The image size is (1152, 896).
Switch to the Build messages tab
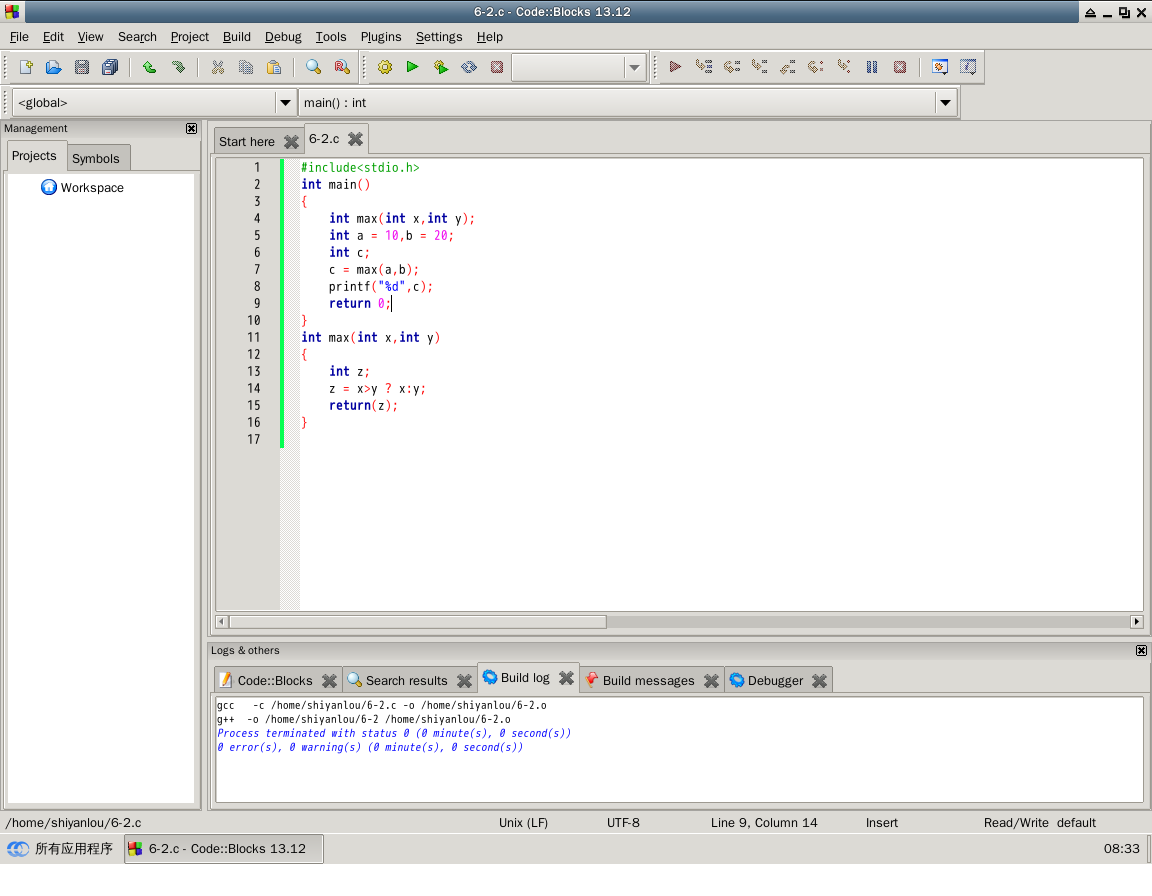pyautogui.click(x=647, y=681)
